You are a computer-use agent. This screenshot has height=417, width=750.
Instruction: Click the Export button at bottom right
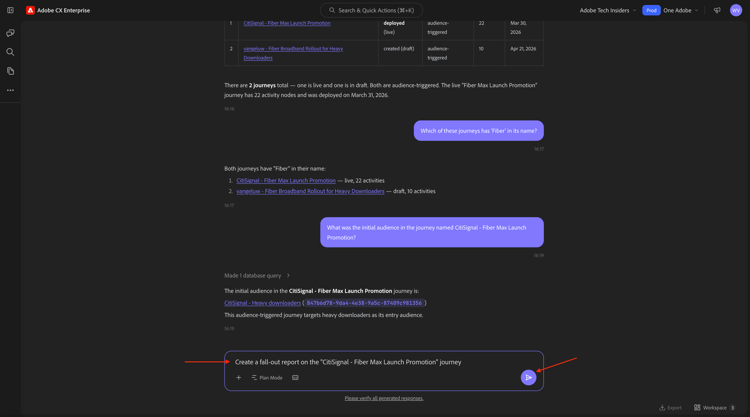pyautogui.click(x=670, y=407)
